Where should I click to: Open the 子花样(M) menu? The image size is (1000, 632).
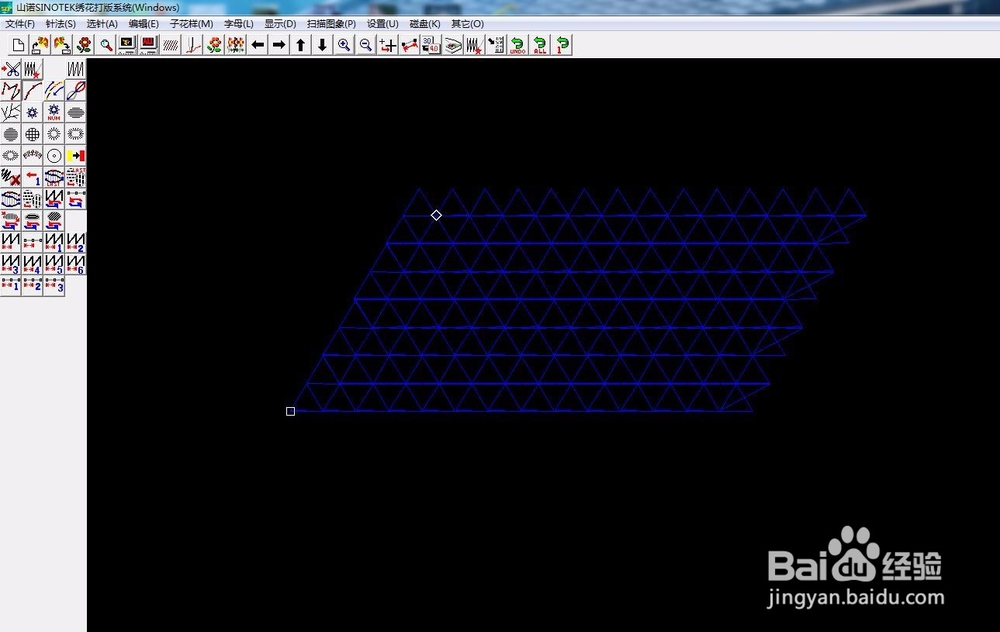point(191,24)
